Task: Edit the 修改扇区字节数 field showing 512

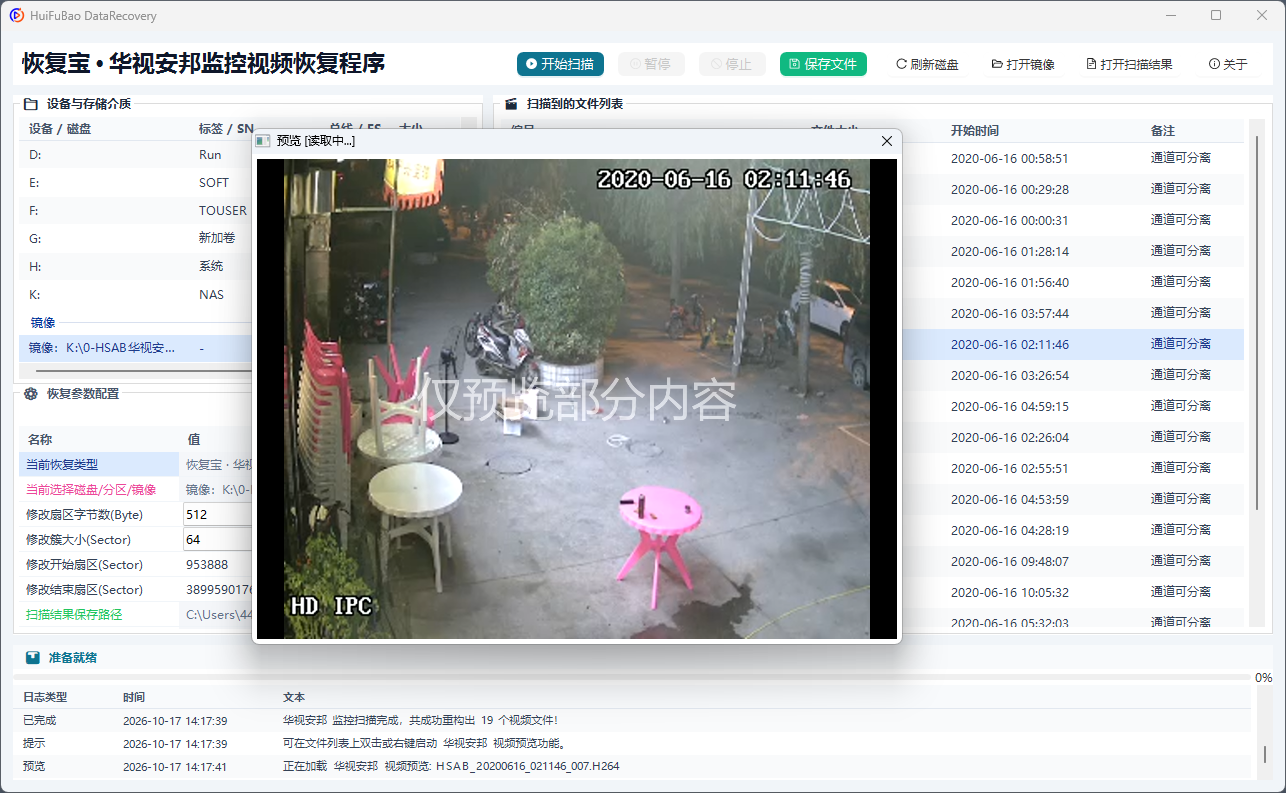Action: click(x=217, y=514)
